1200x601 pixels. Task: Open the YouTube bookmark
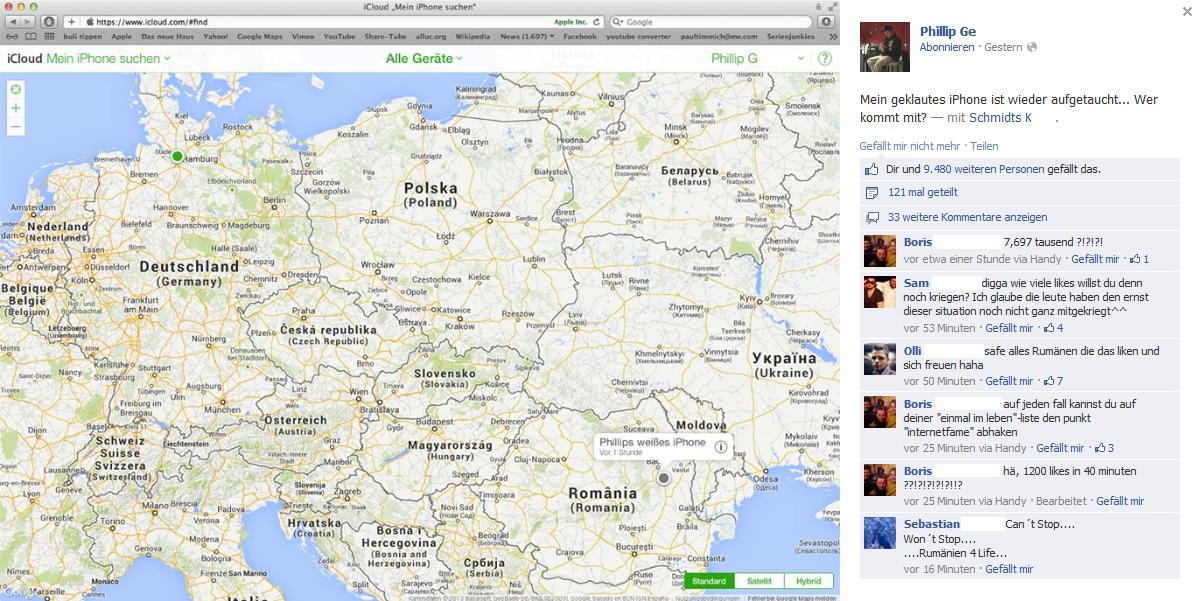click(x=339, y=36)
